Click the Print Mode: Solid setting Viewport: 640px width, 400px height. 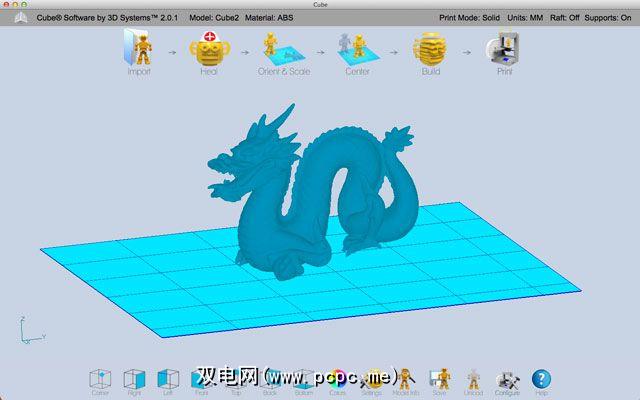pos(469,18)
